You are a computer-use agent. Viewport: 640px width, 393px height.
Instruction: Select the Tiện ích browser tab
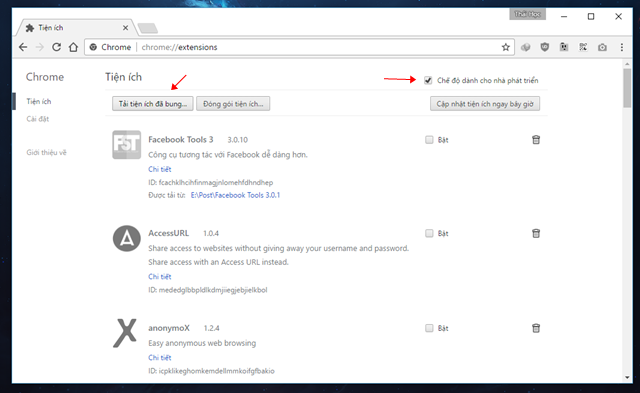click(76, 28)
